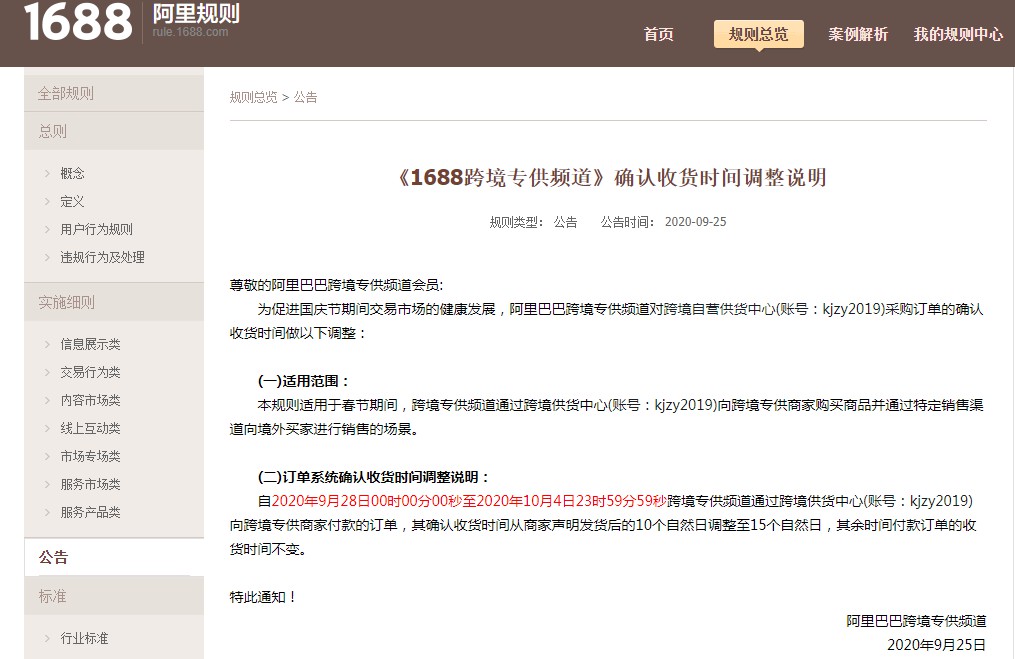Click the chevron beside 线上互动类
The width and height of the screenshot is (1015, 659).
tap(47, 428)
